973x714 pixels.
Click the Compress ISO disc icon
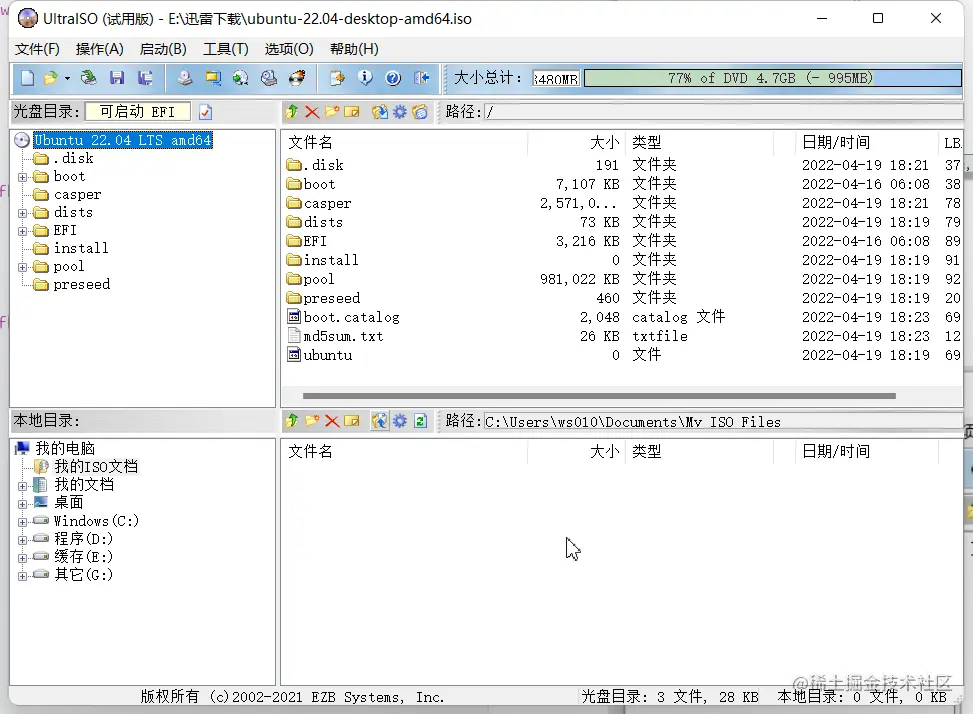[x=241, y=78]
